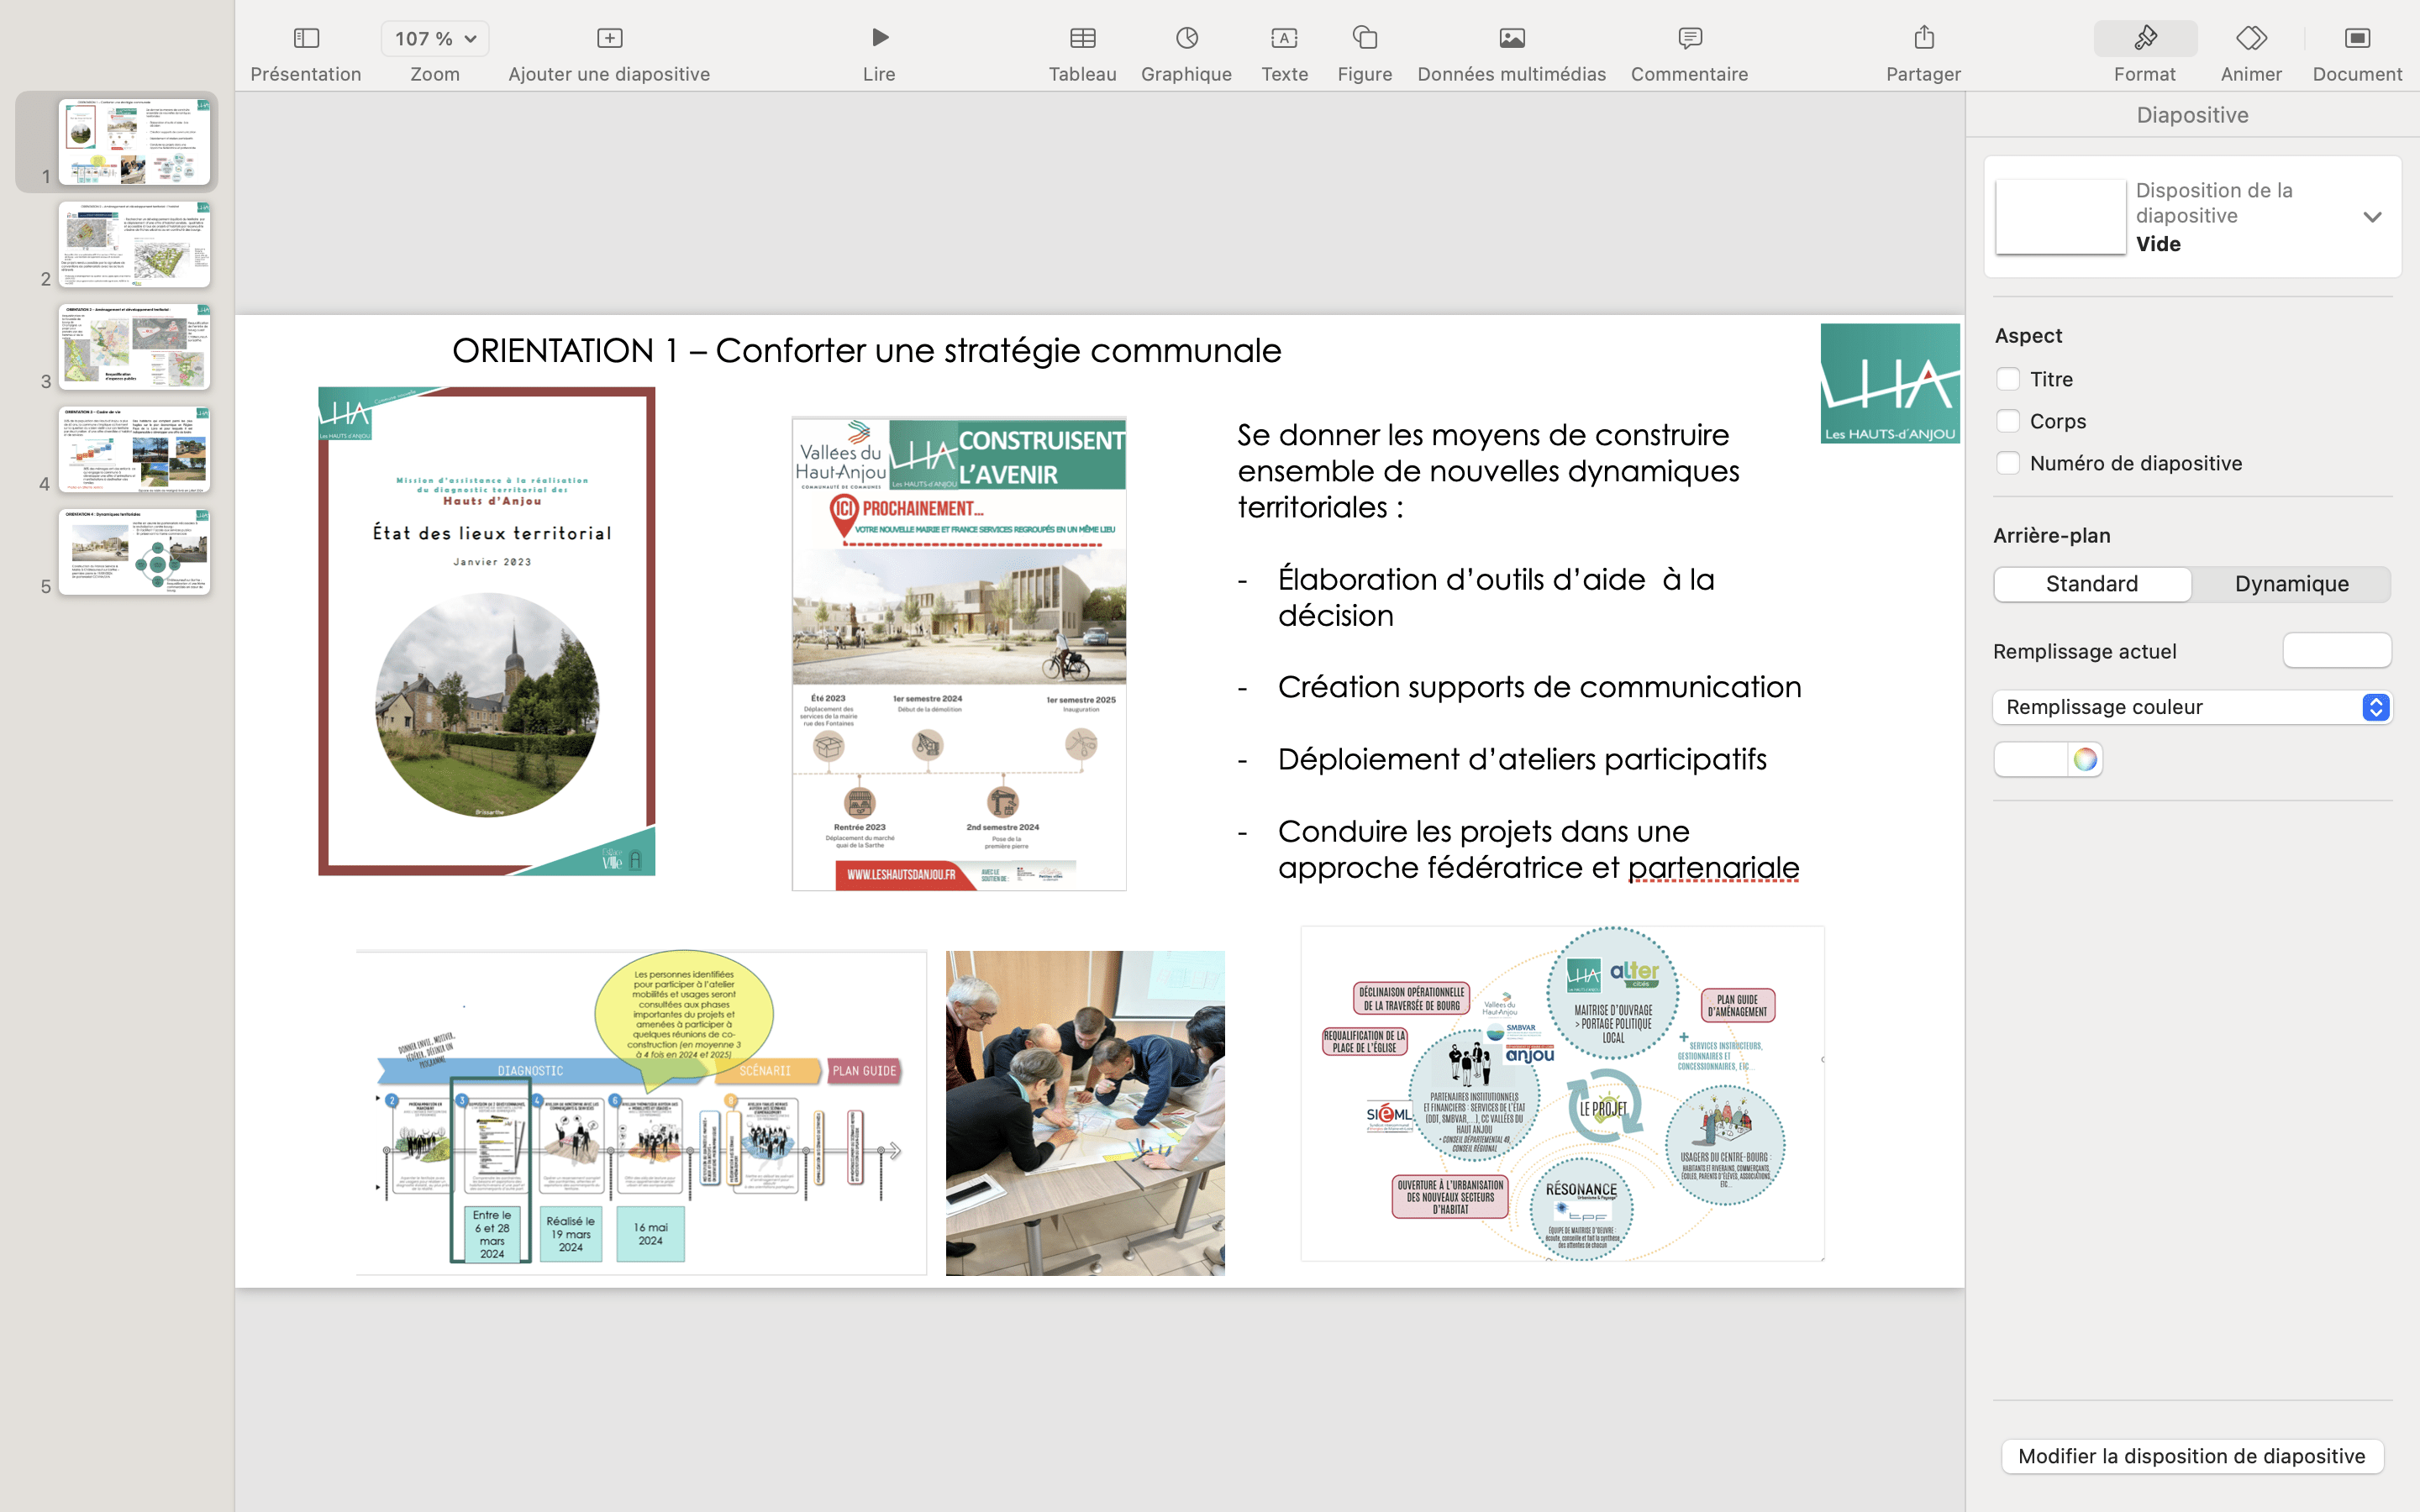Select Standard background mode
The height and width of the screenshot is (1512, 2420).
pos(2092,584)
